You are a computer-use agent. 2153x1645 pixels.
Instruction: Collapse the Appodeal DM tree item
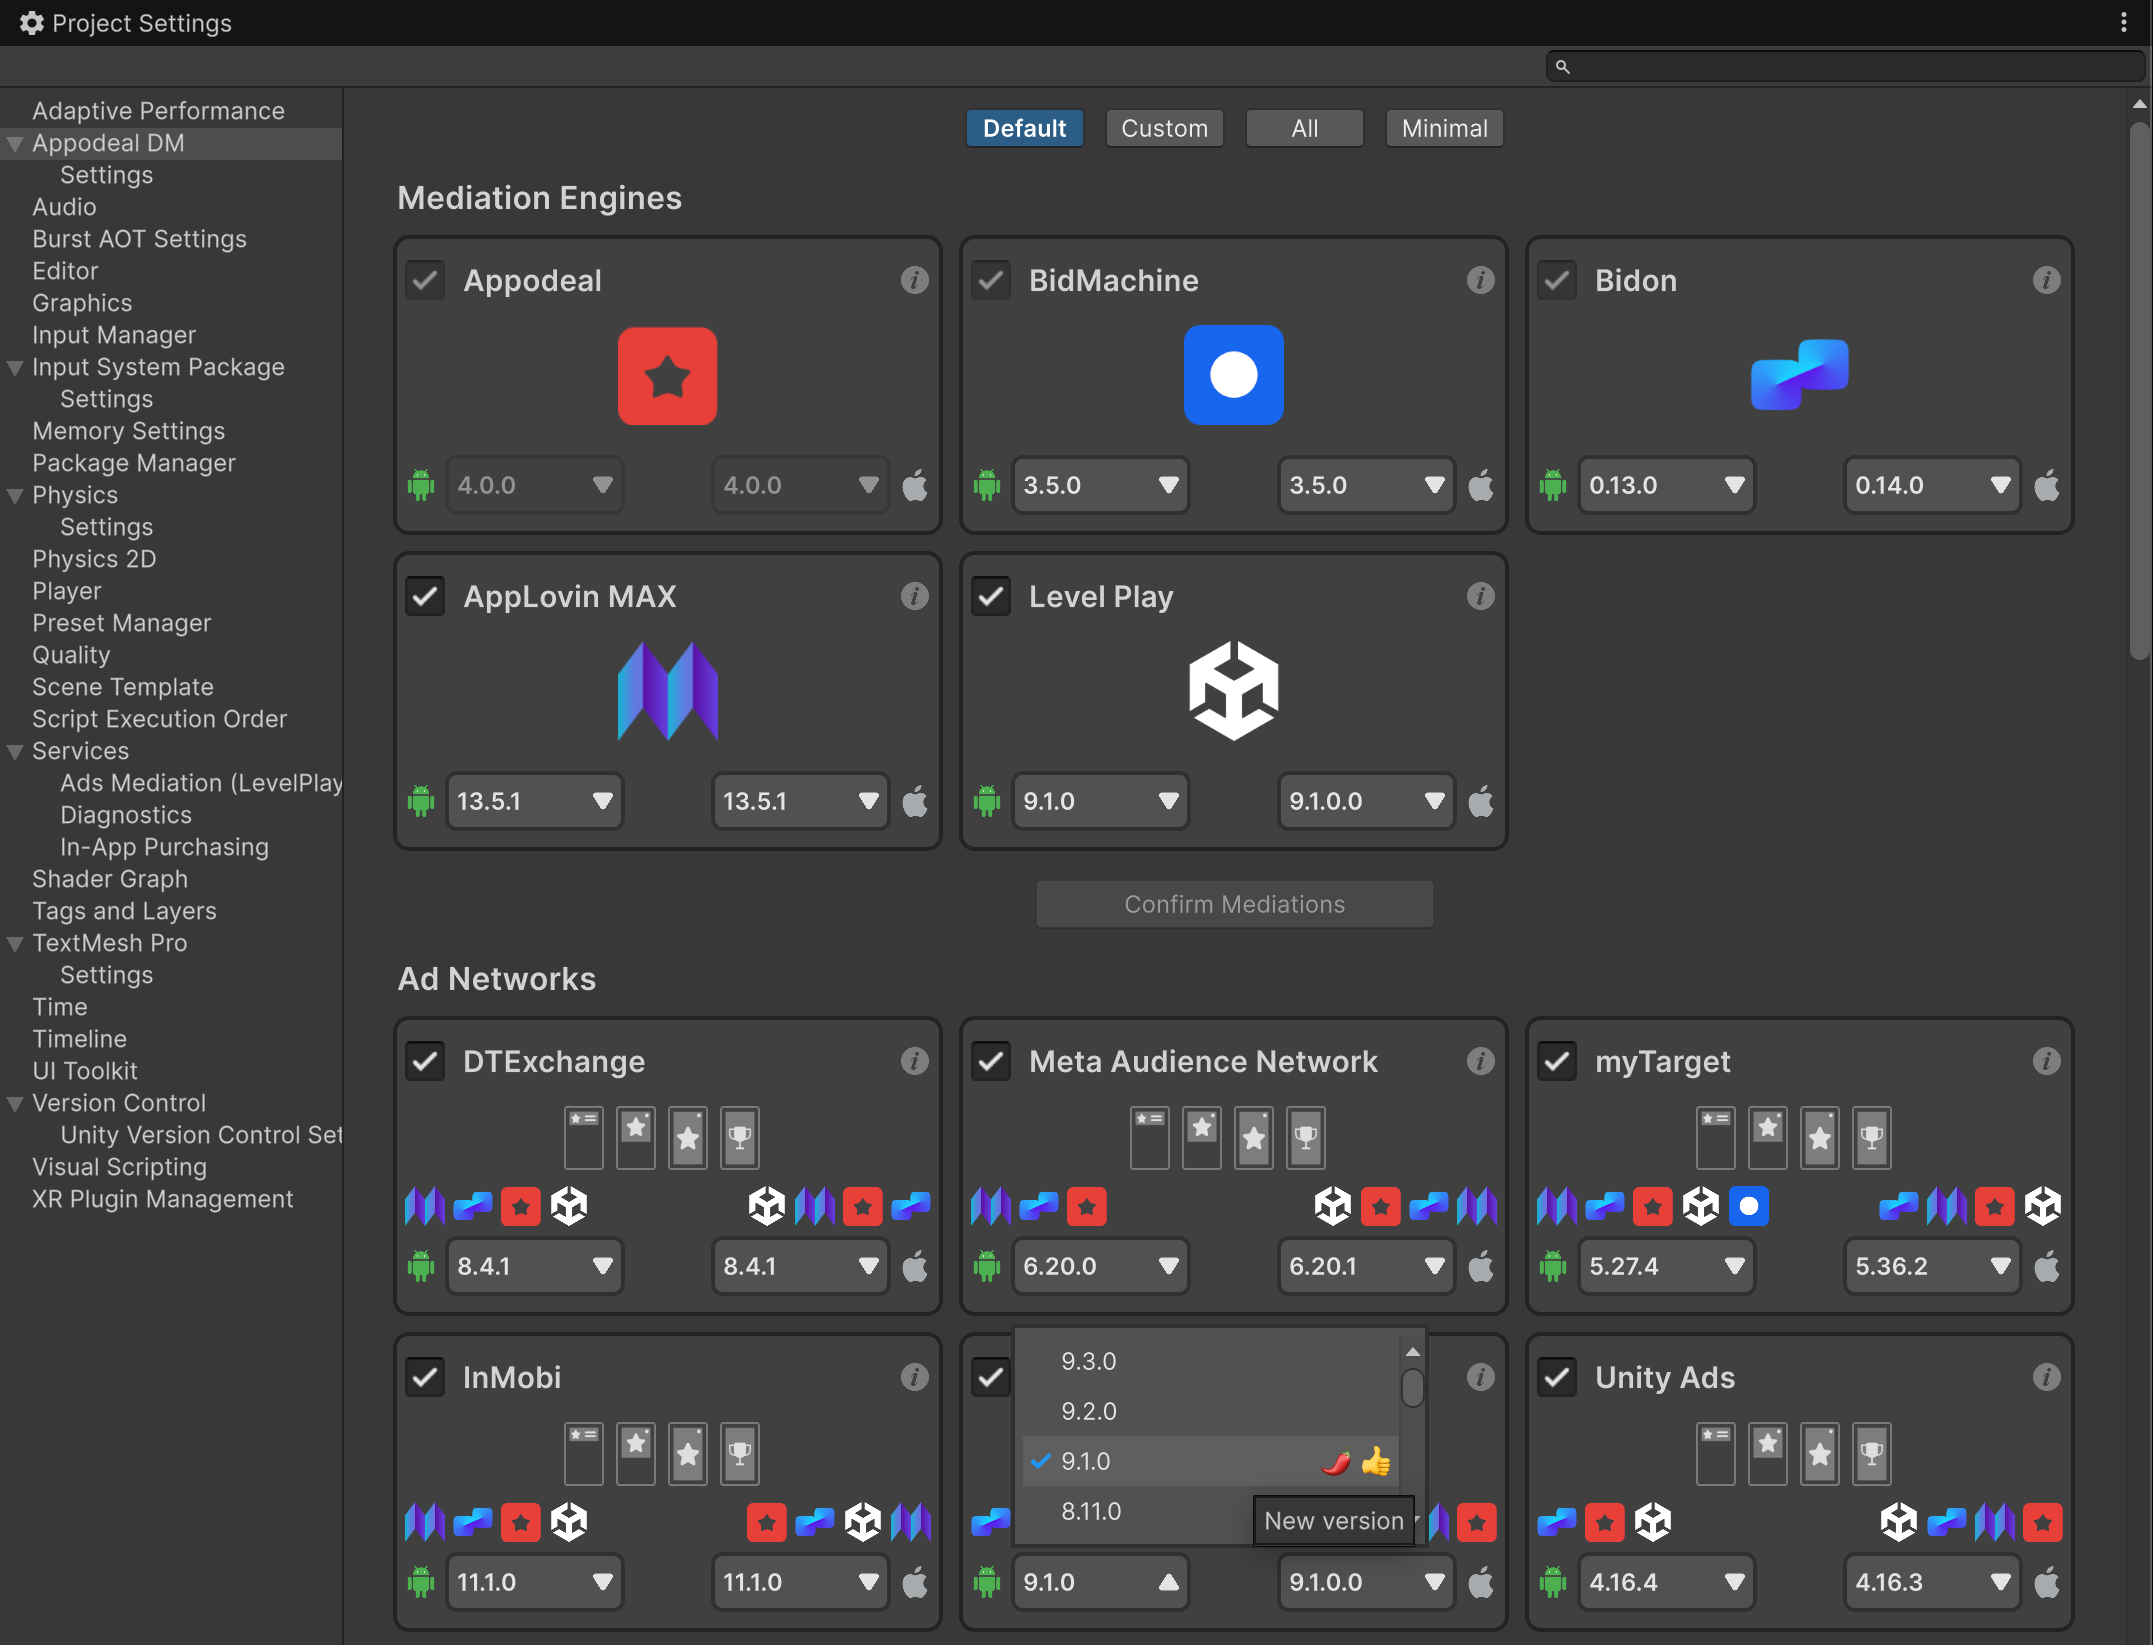point(15,144)
